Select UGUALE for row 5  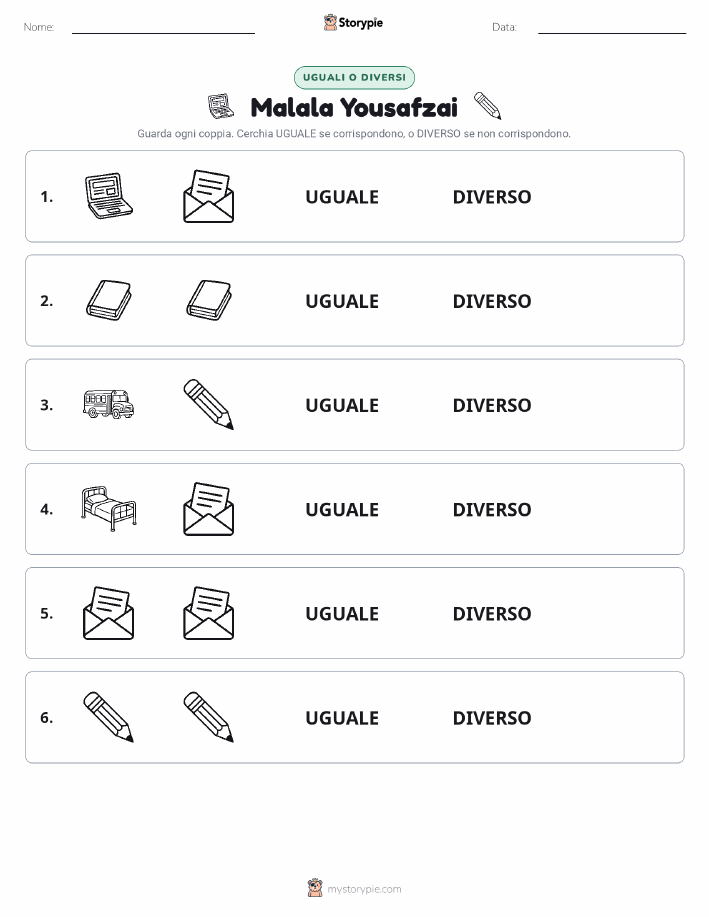[342, 614]
